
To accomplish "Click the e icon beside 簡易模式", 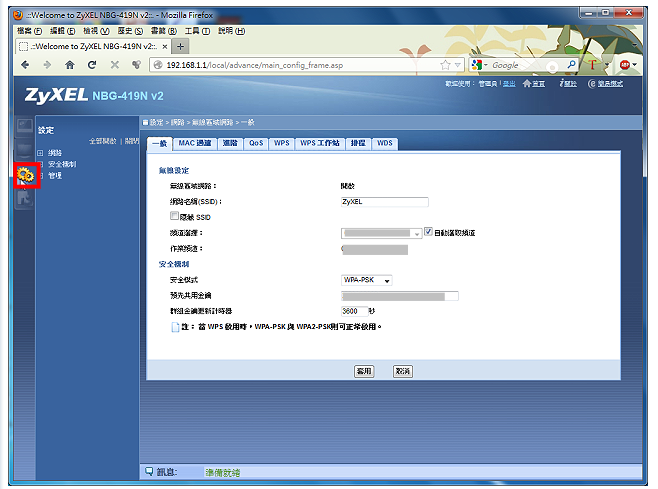I will (592, 84).
